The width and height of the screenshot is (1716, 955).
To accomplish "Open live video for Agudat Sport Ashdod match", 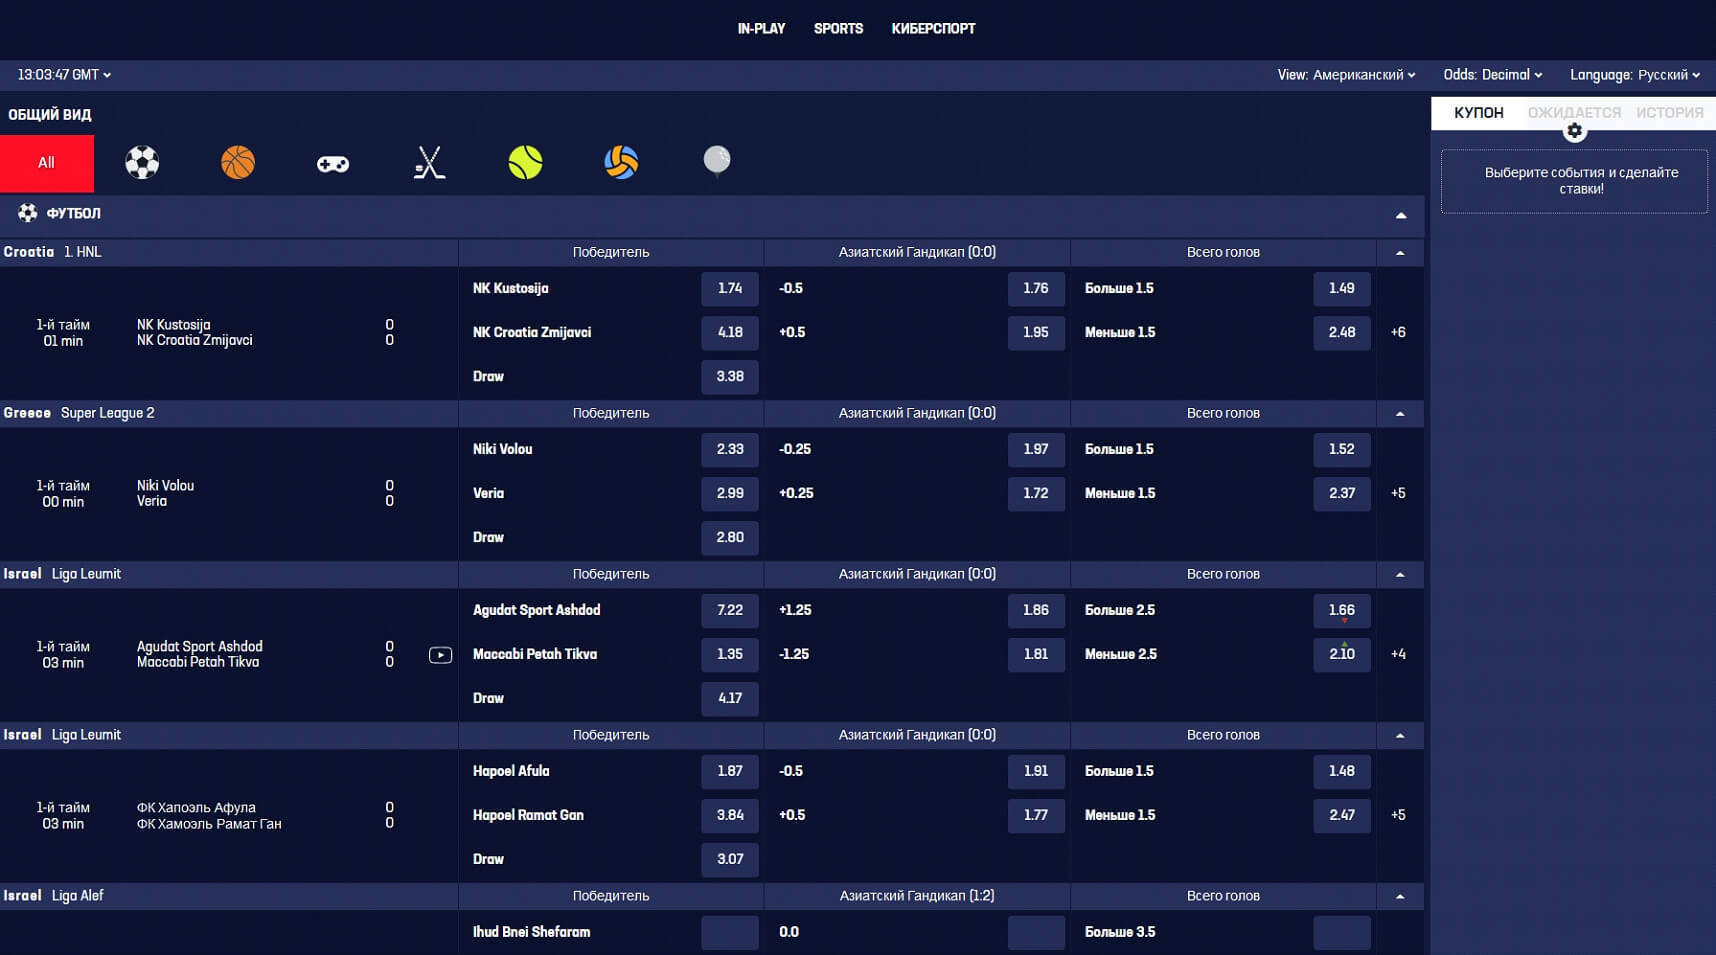I will 440,655.
